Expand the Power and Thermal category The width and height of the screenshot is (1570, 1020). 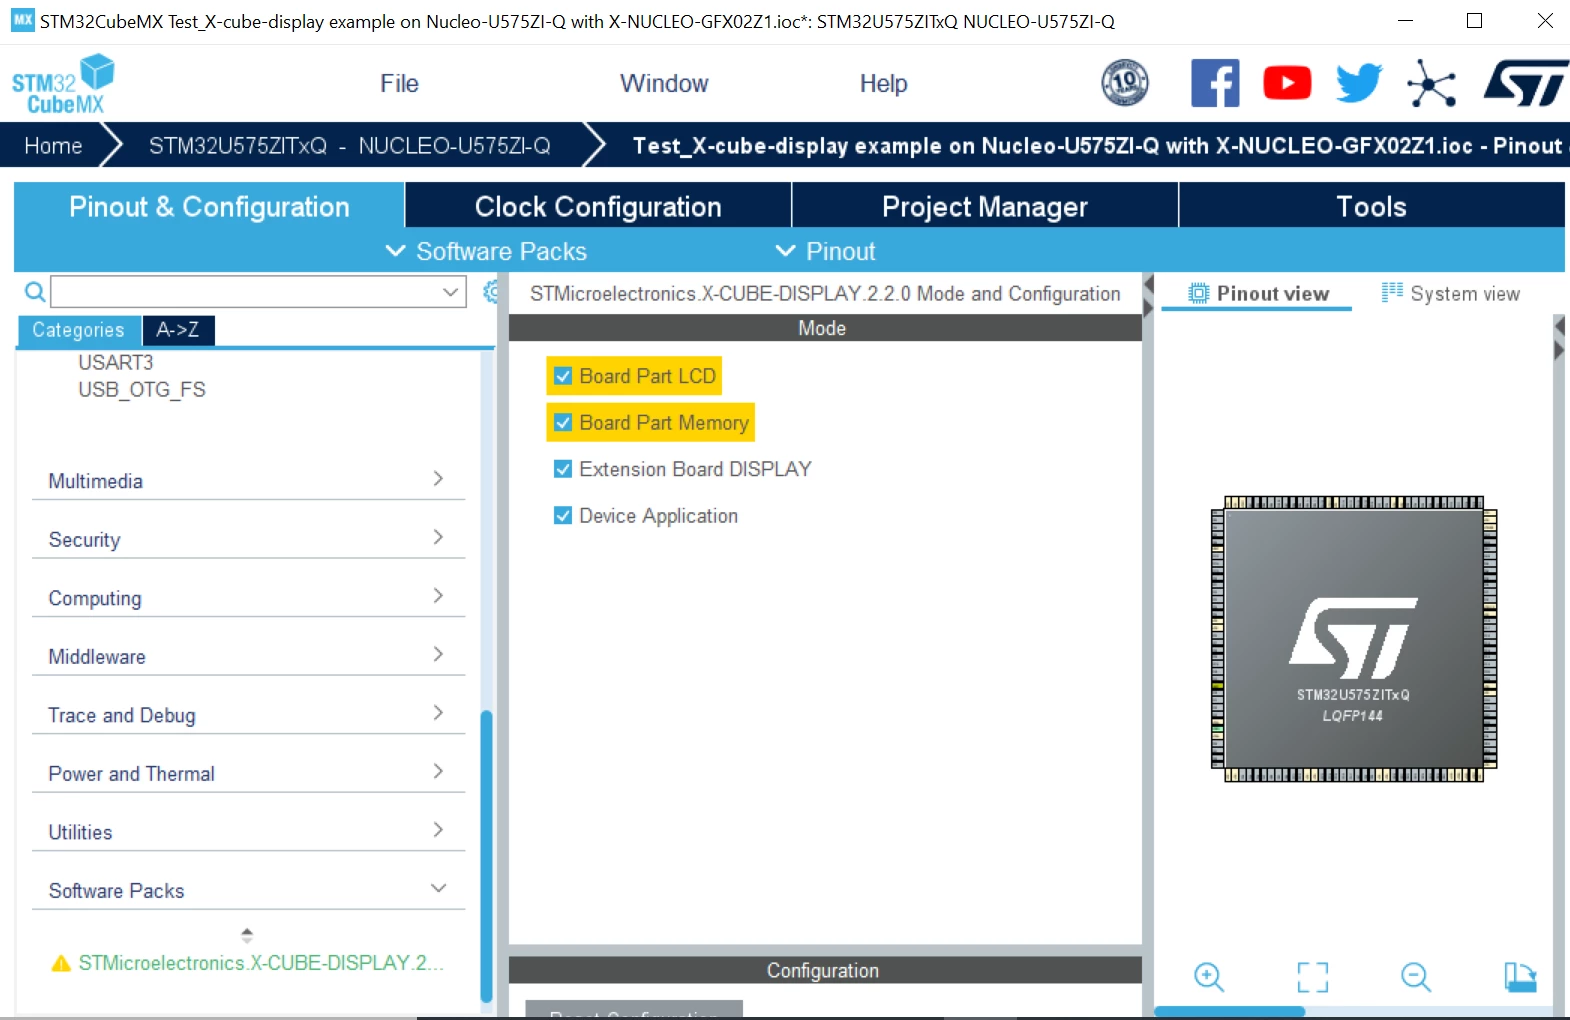coord(249,774)
